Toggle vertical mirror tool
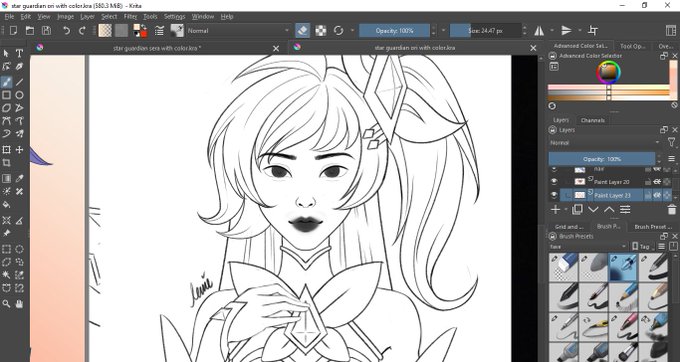This screenshot has height=362, width=680. 566,30
